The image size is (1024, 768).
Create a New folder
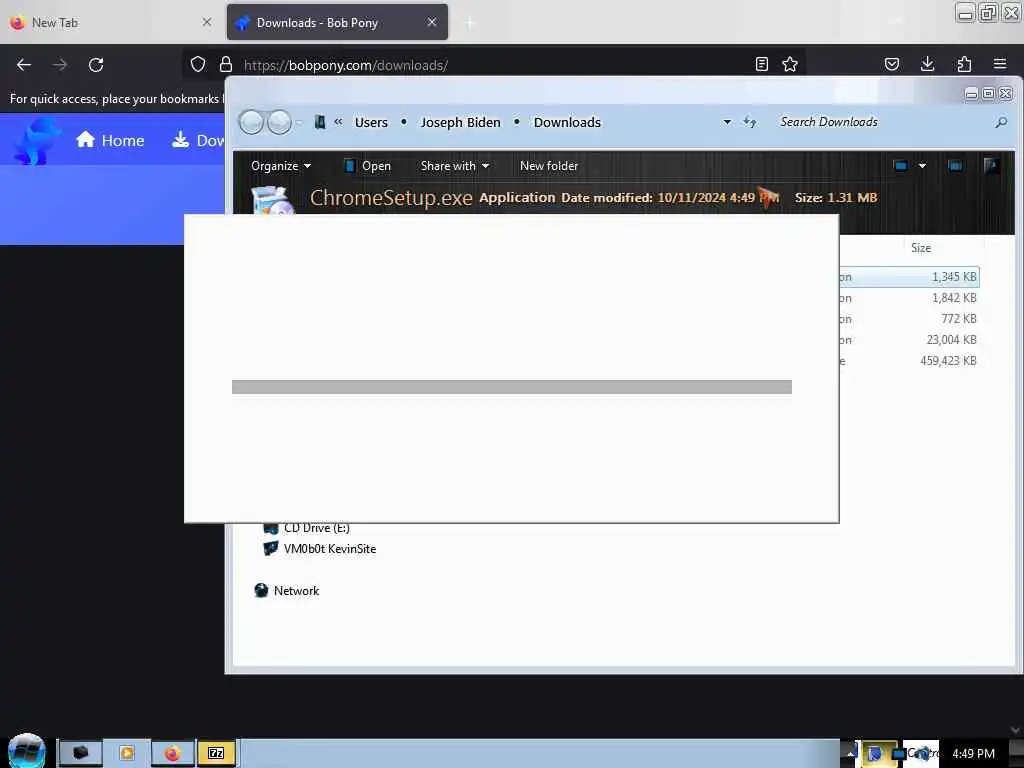[549, 166]
